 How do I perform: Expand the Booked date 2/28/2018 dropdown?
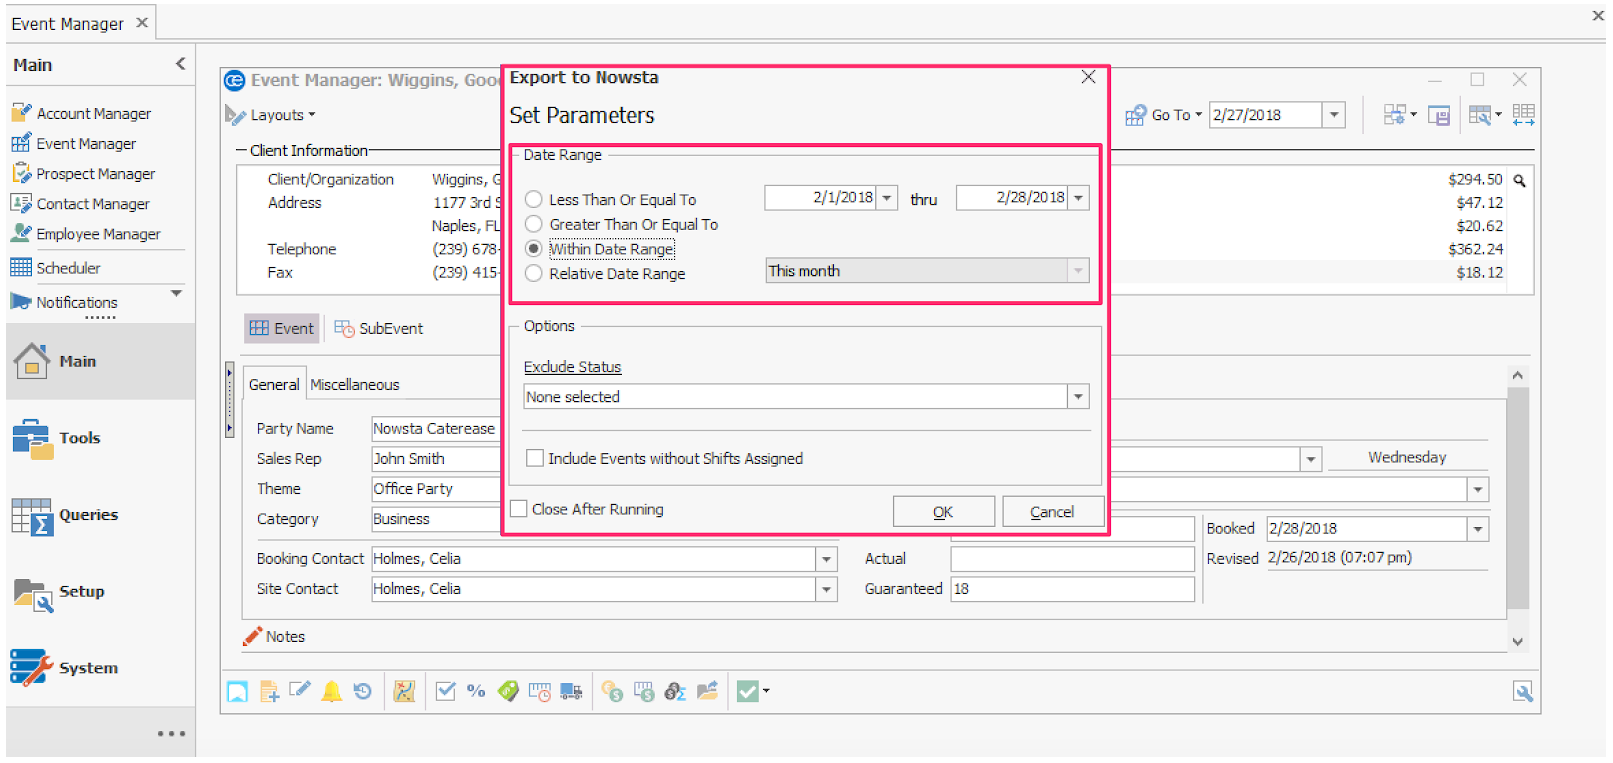point(1478,529)
